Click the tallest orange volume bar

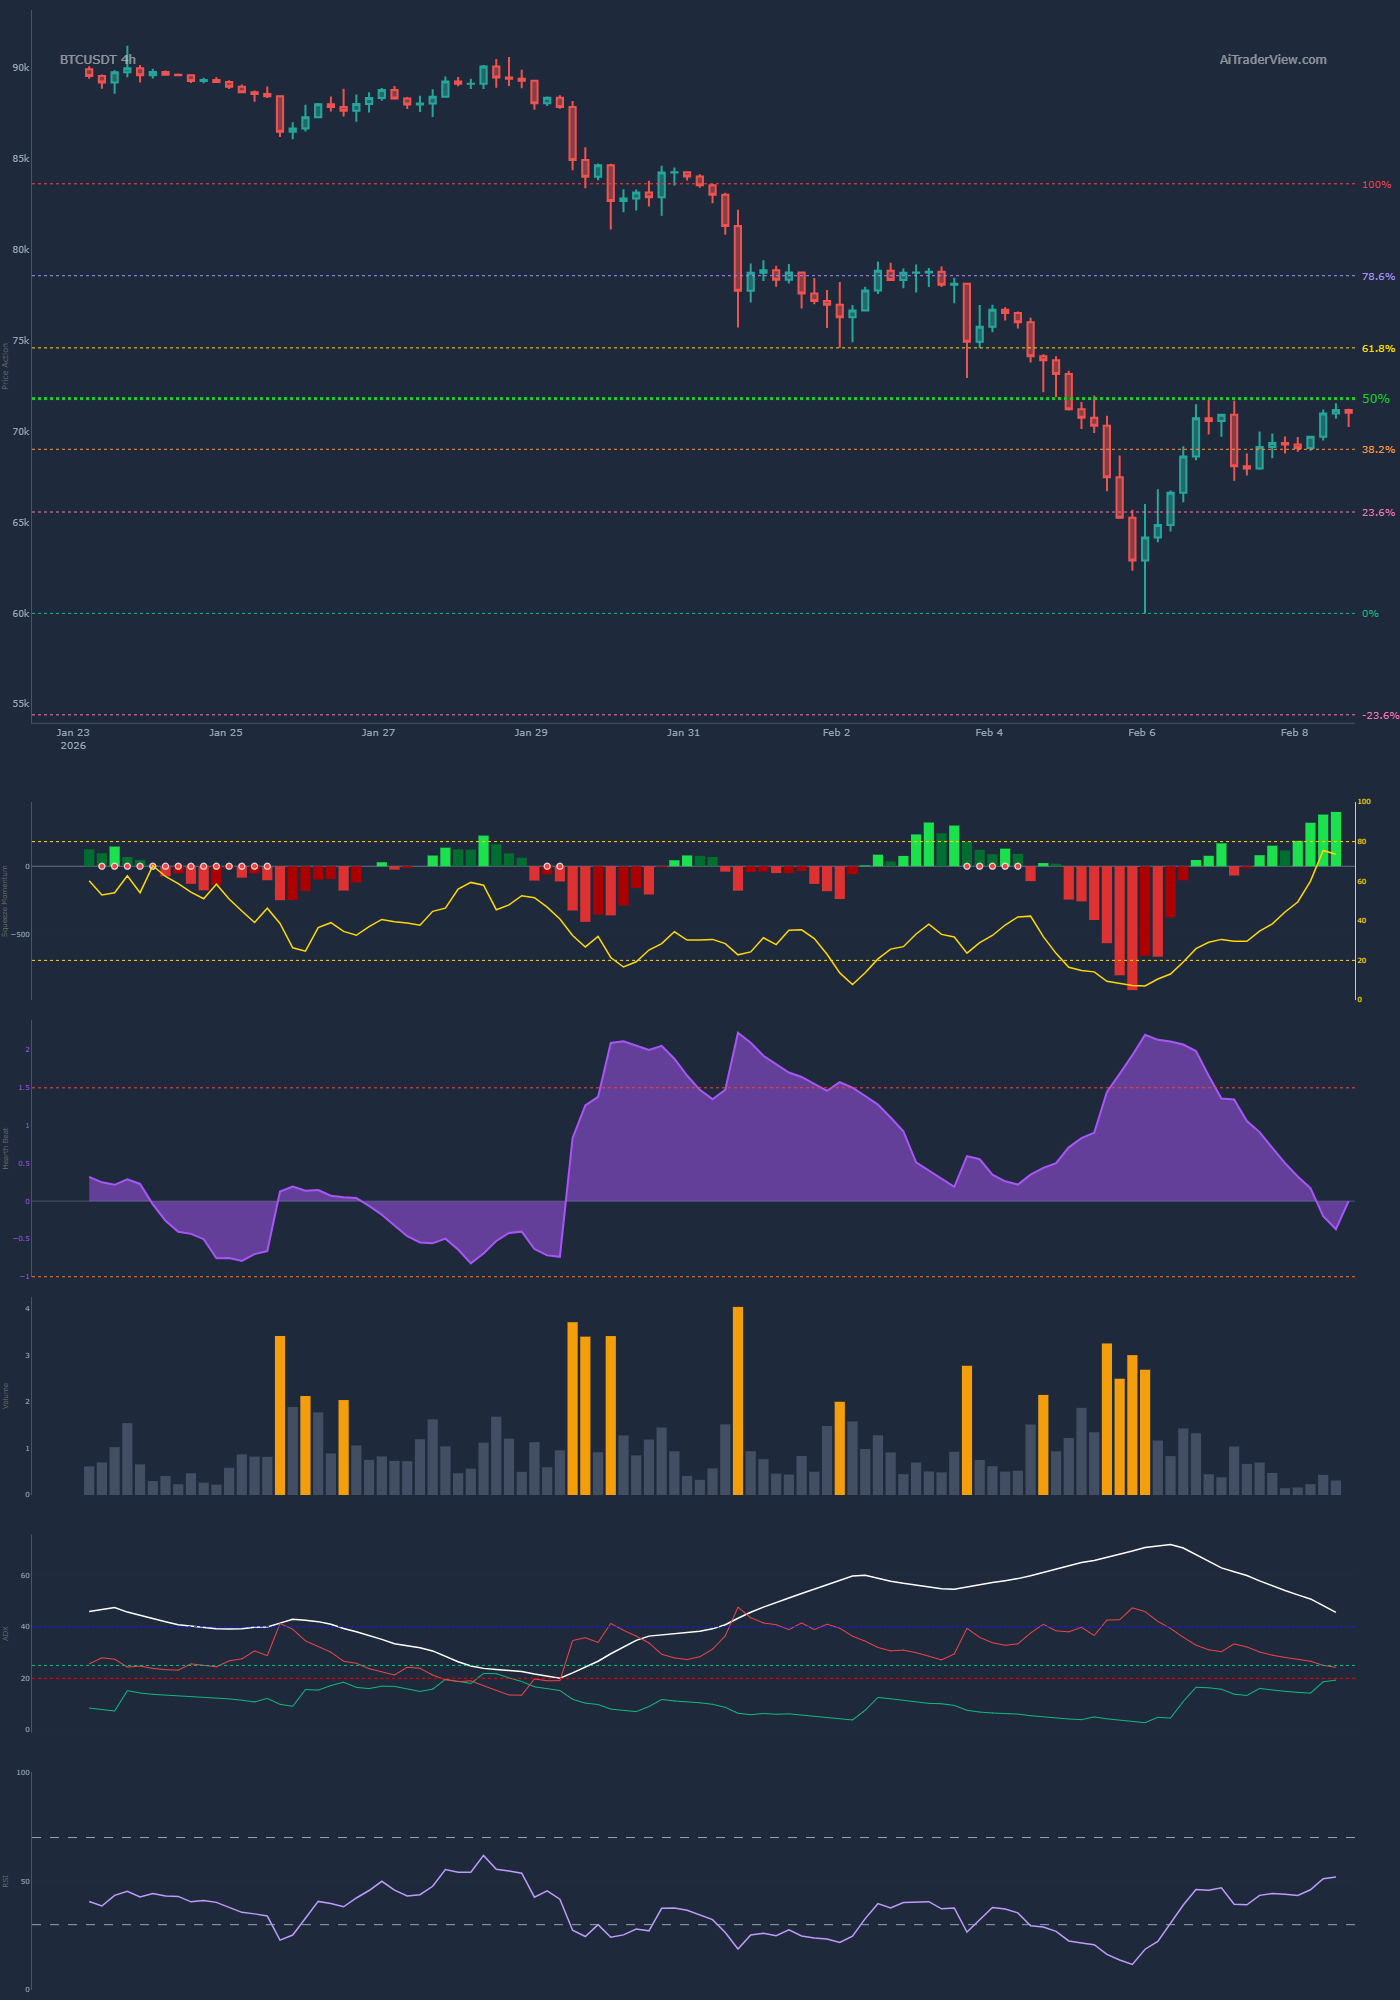[738, 1400]
